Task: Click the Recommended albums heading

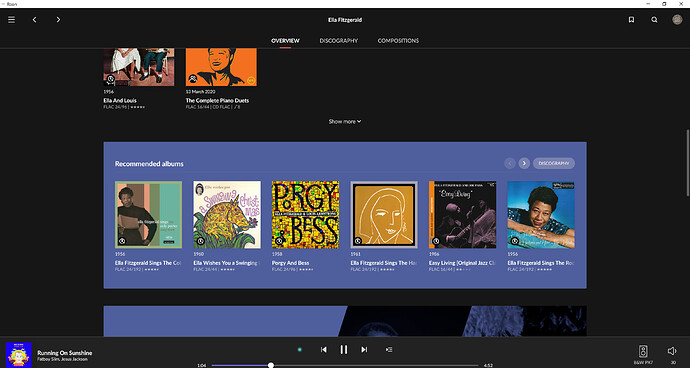Action: click(149, 164)
